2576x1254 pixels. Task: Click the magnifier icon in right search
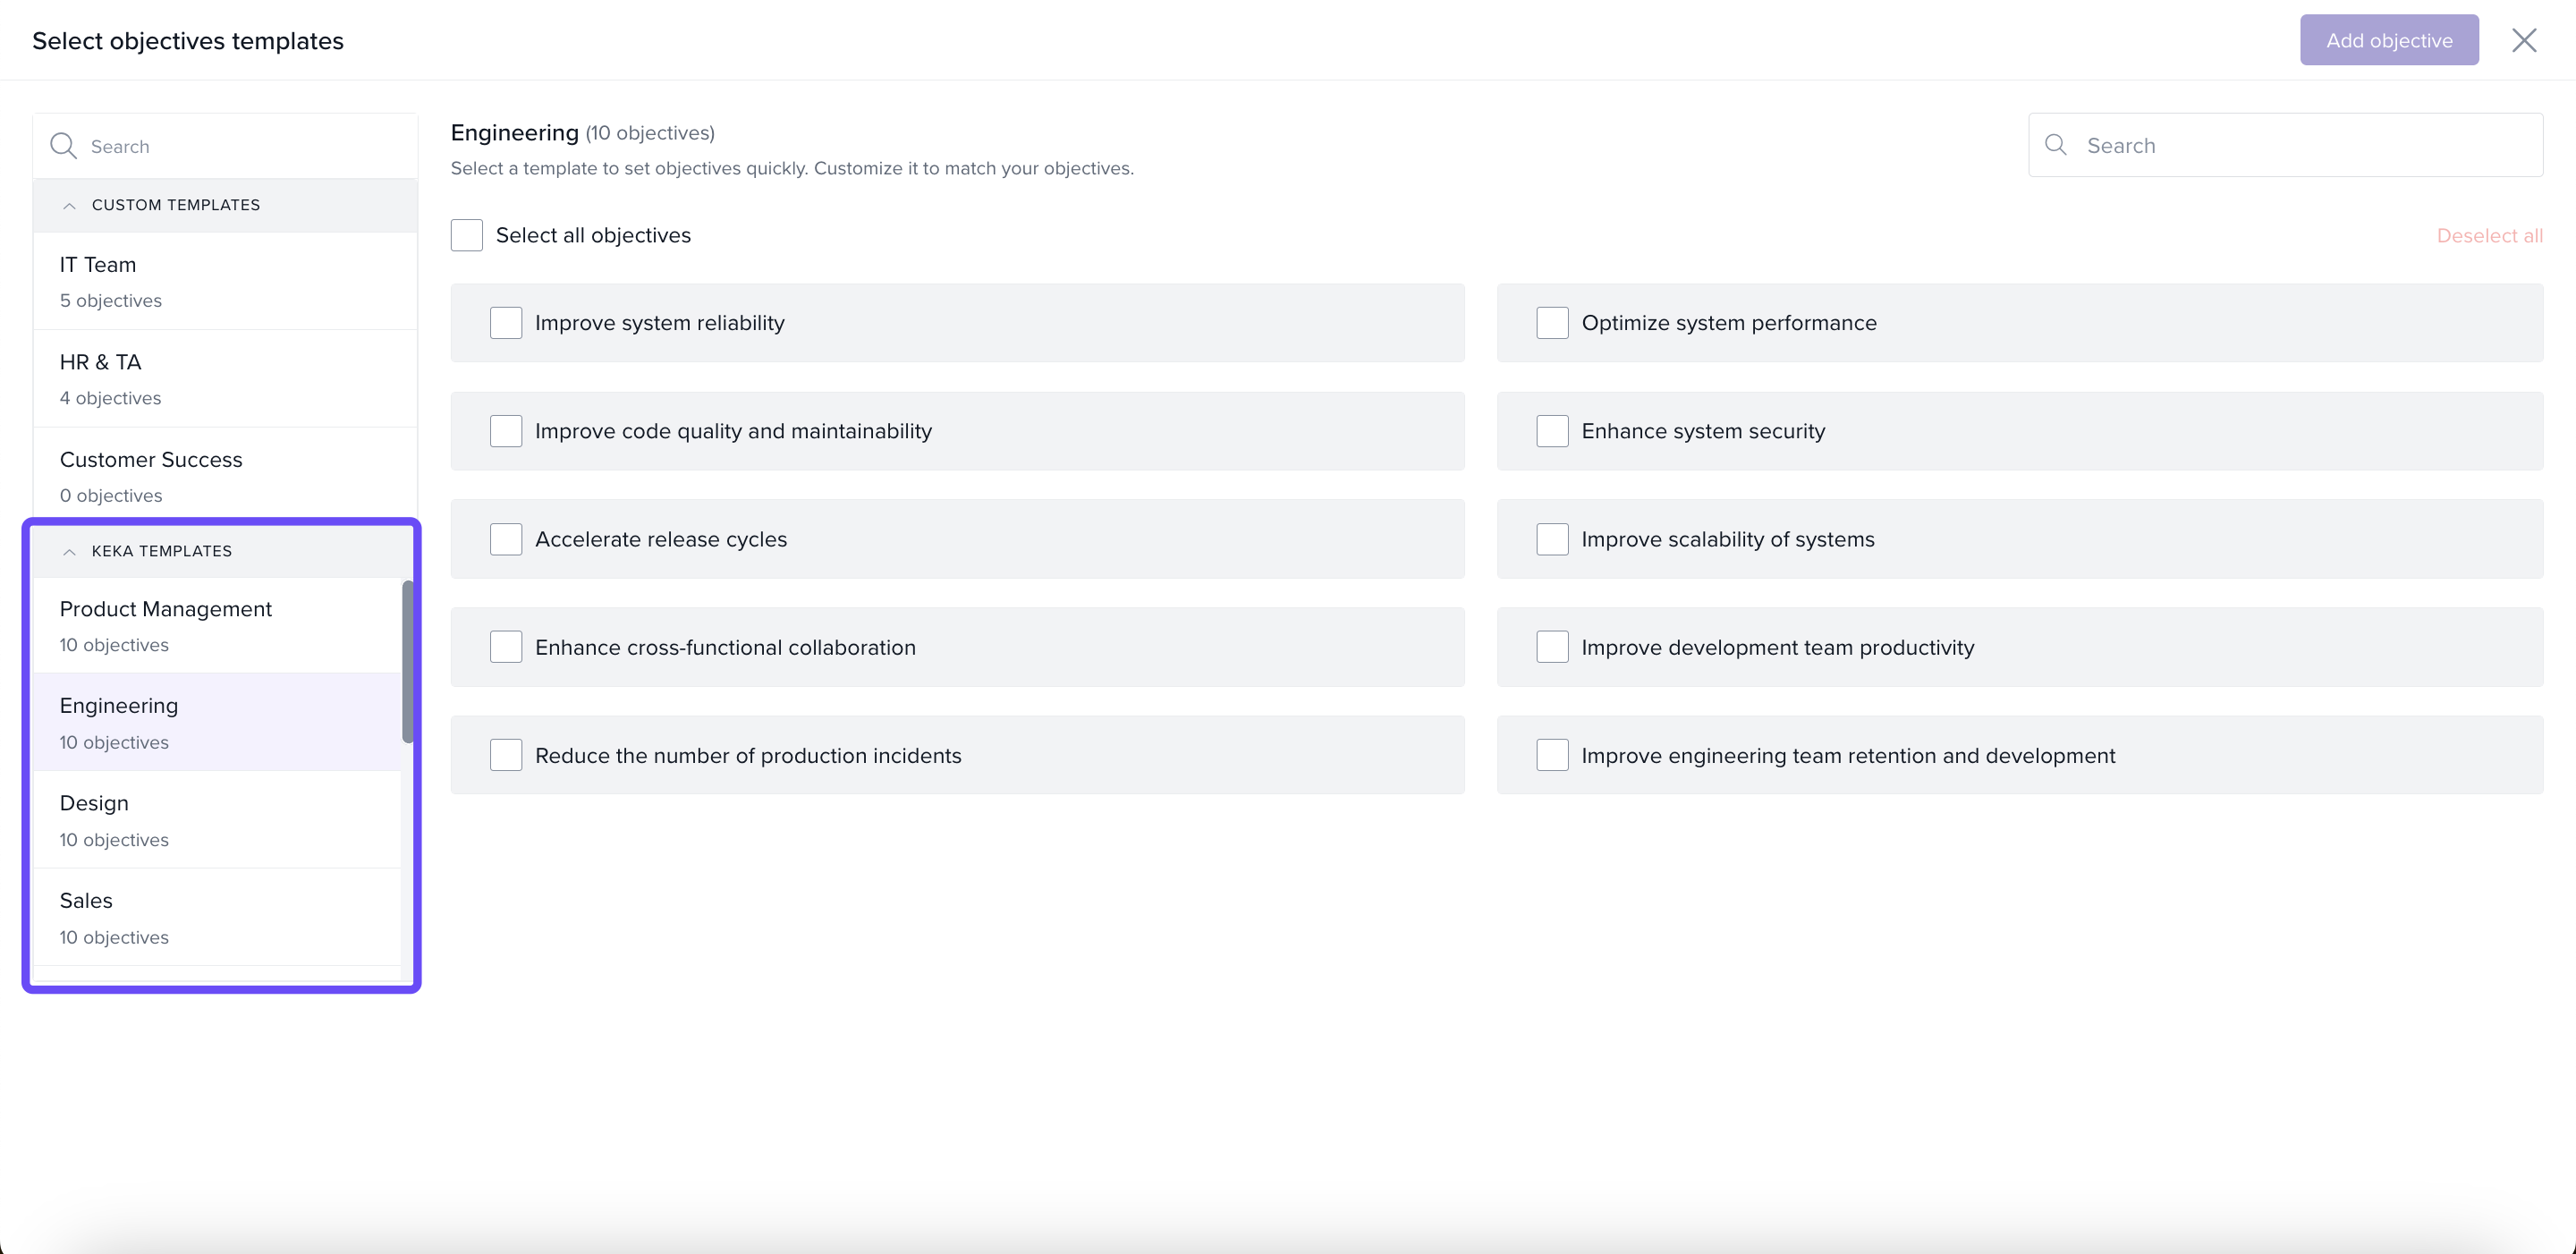click(x=2056, y=145)
